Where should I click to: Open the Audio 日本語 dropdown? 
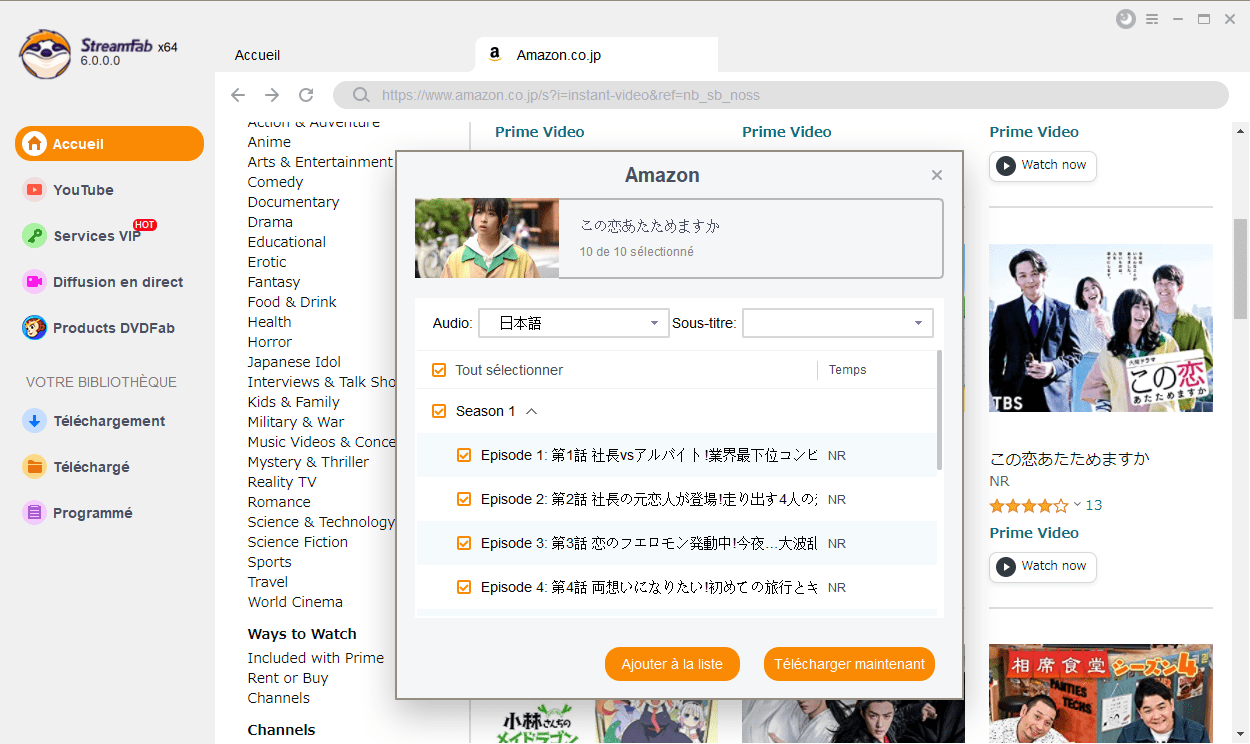[574, 323]
